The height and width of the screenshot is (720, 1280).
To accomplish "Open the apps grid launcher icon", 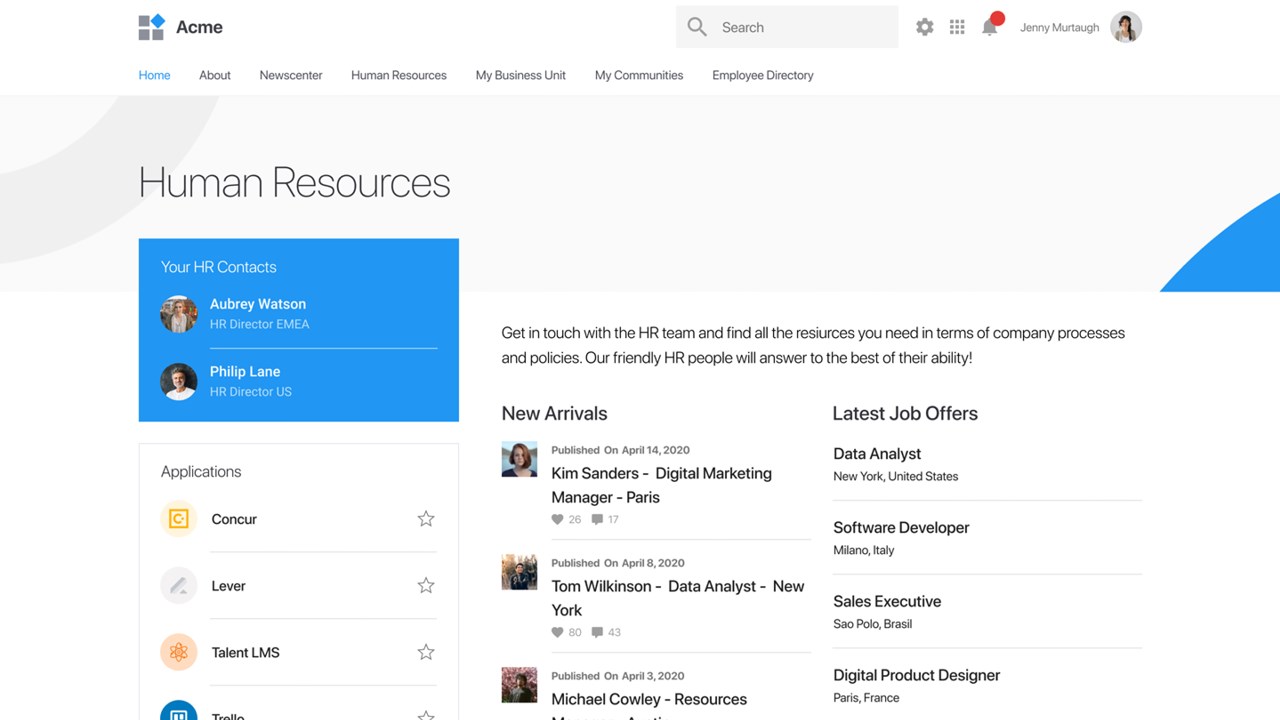I will coord(957,27).
